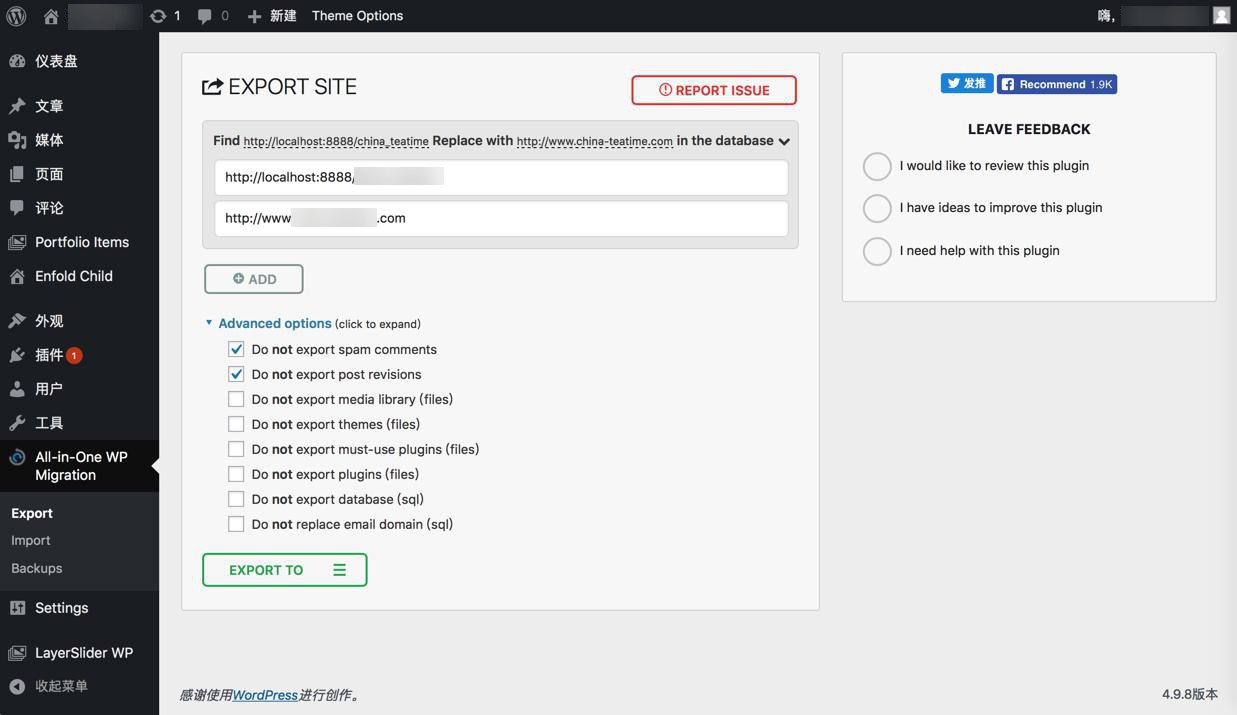Viewport: 1237px width, 715px height.
Task: Click the localhost find text field
Action: pyautogui.click(x=500, y=178)
